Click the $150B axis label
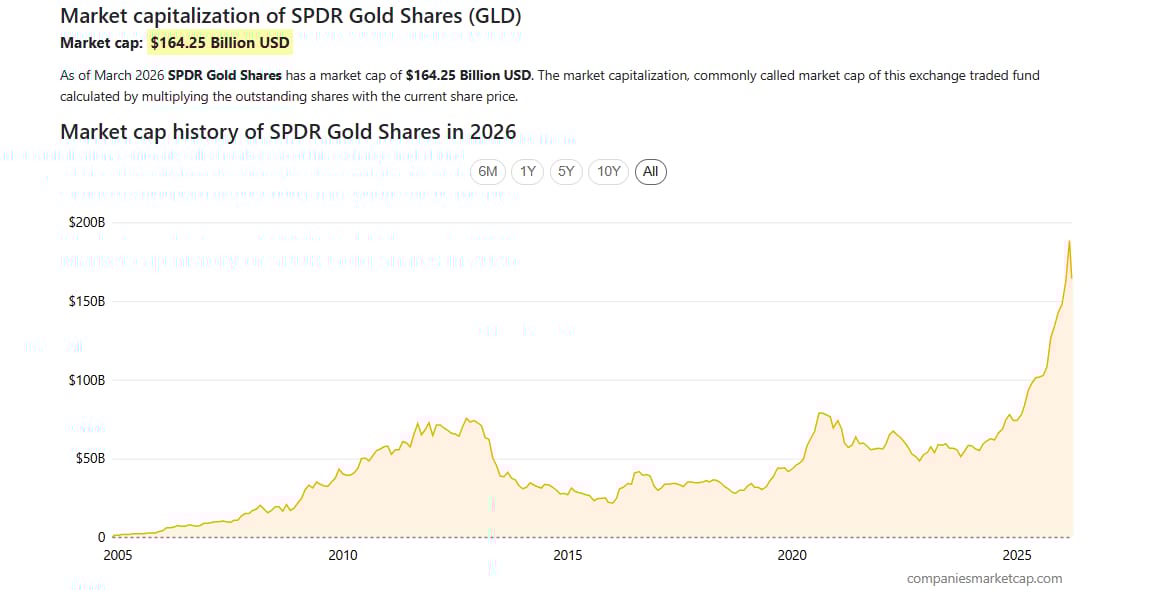This screenshot has height=590, width=1152. click(x=87, y=300)
